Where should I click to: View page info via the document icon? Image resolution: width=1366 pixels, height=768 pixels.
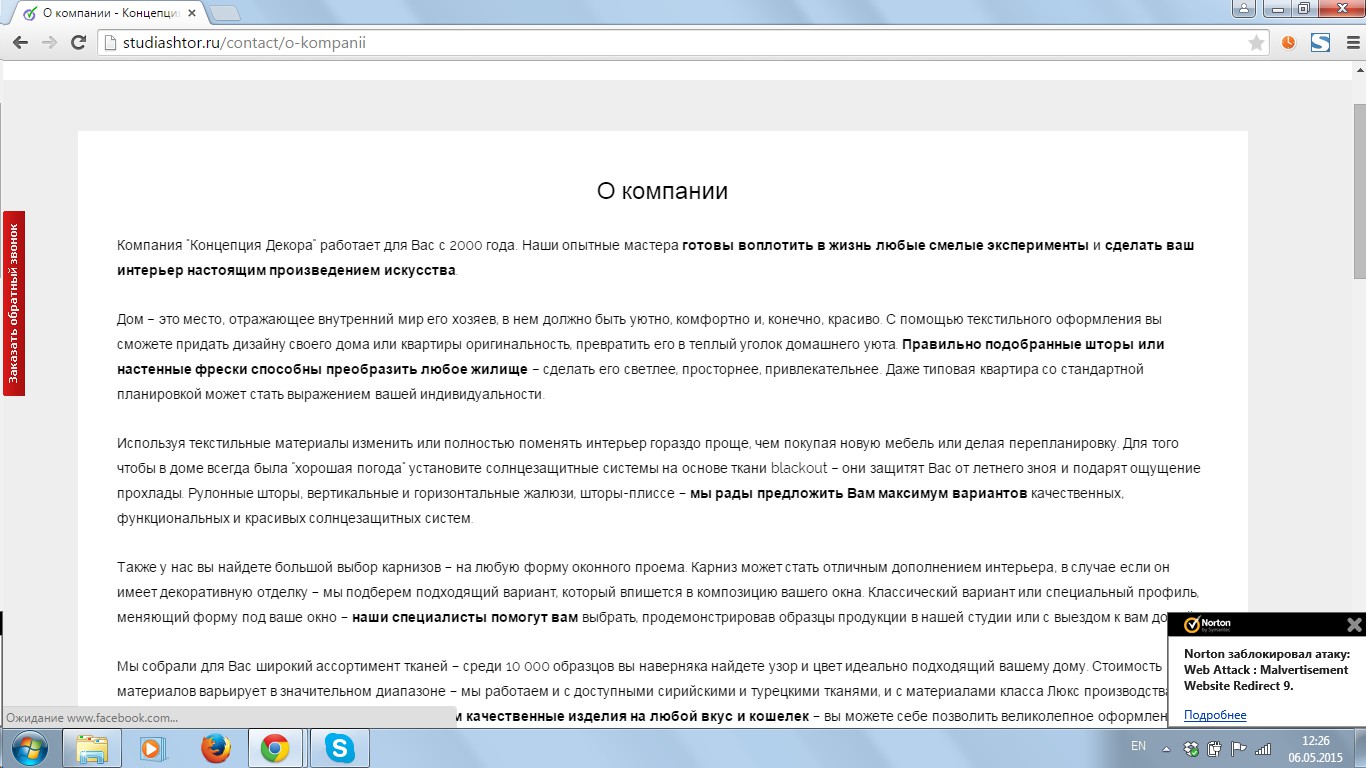109,43
